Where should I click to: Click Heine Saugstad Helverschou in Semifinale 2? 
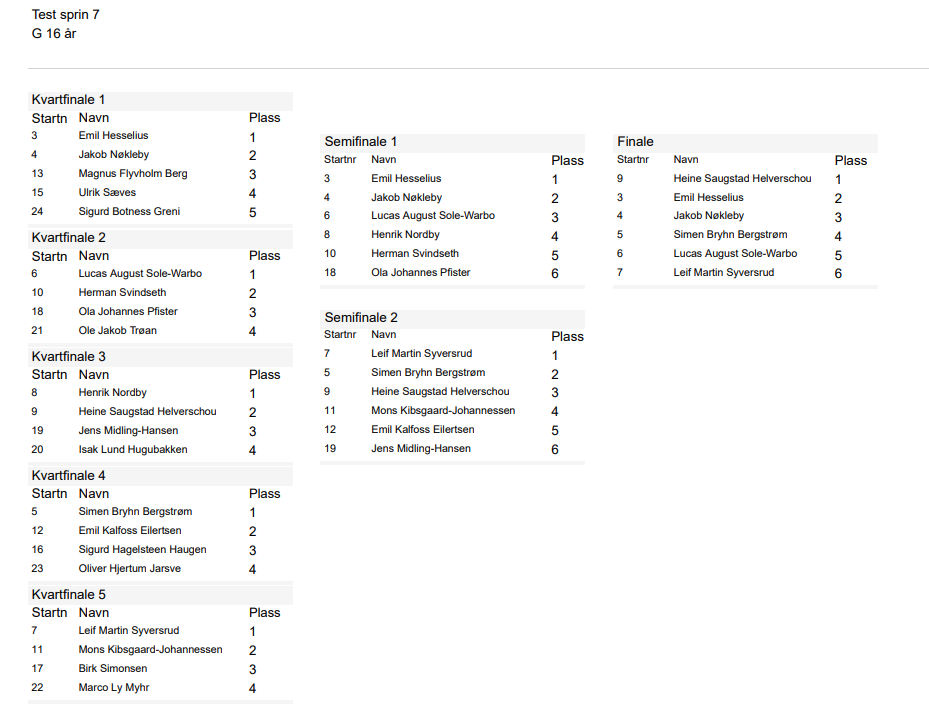coord(440,392)
